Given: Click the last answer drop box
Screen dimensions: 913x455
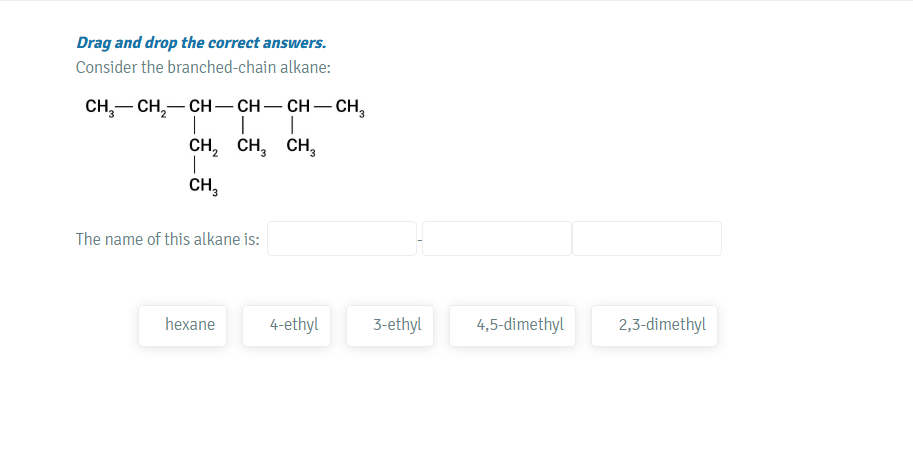Looking at the screenshot, I should tap(647, 239).
